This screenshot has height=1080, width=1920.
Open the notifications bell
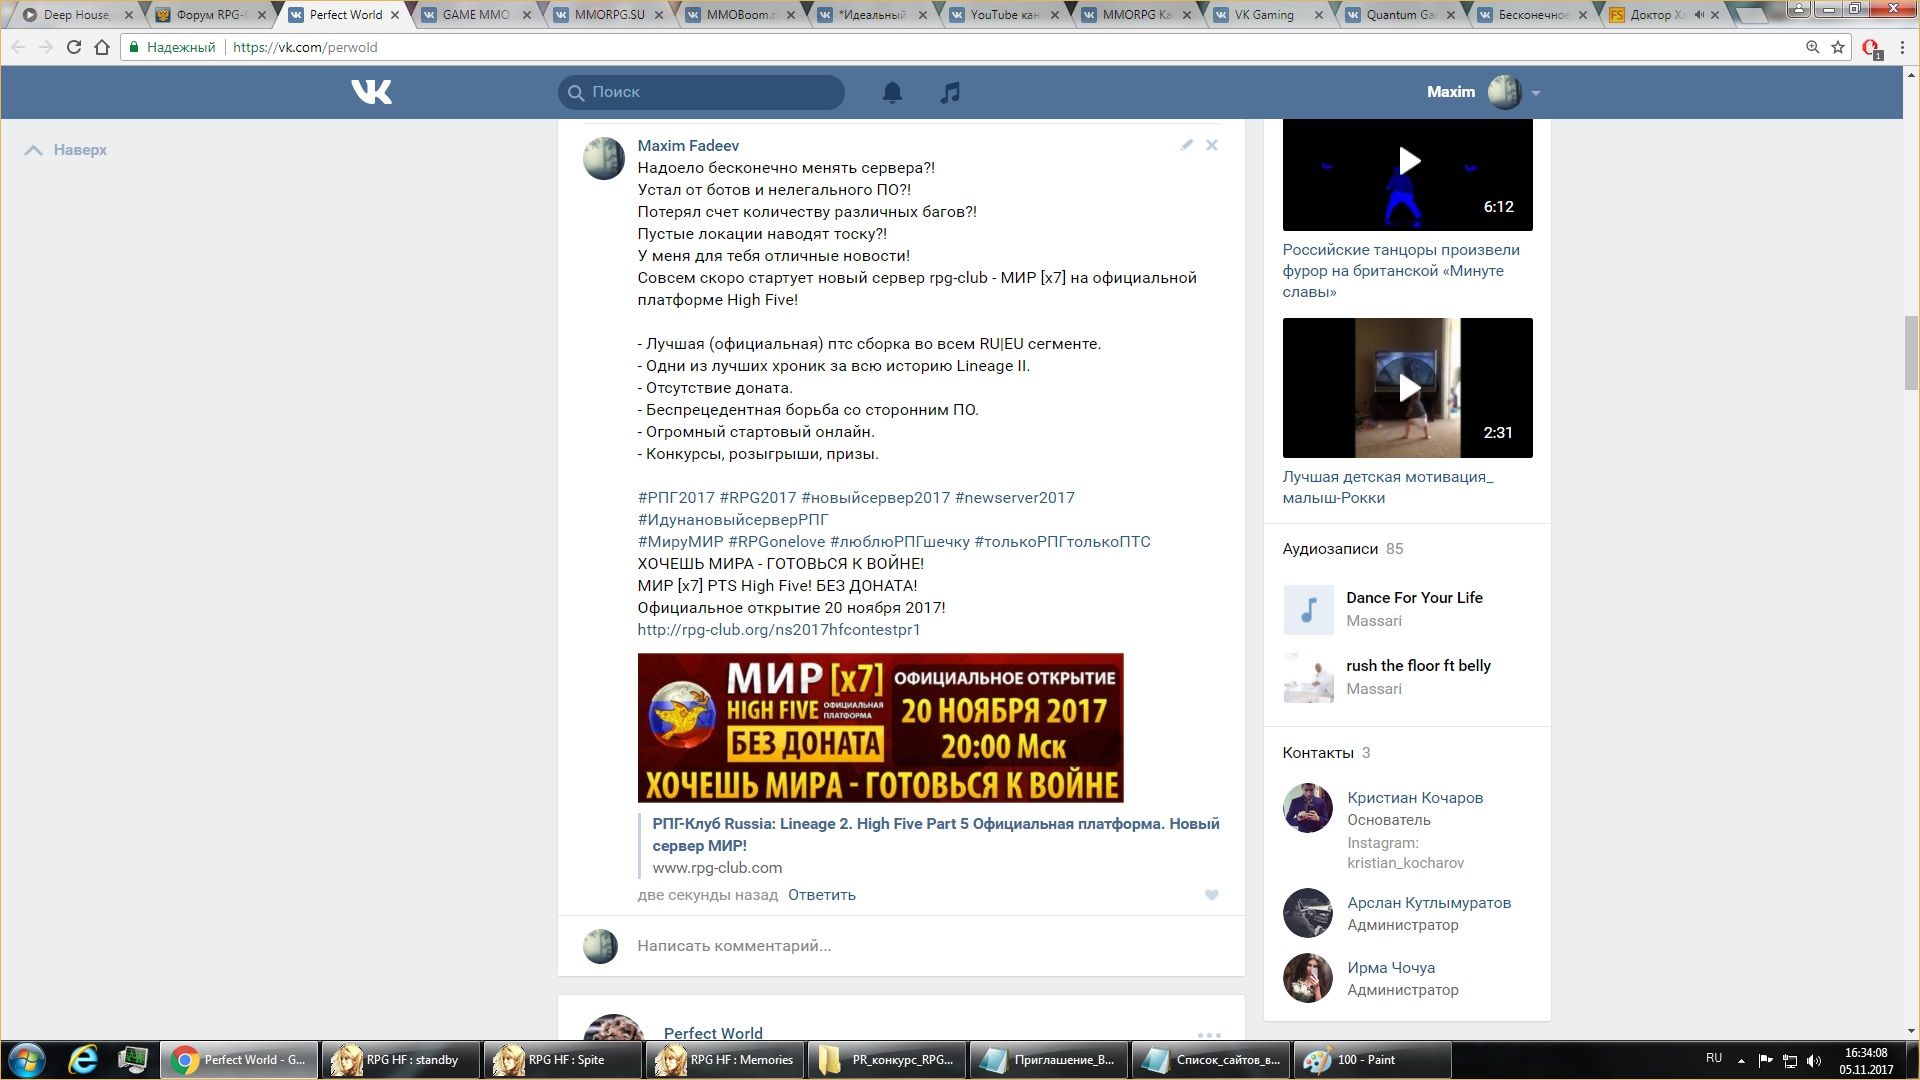892,92
